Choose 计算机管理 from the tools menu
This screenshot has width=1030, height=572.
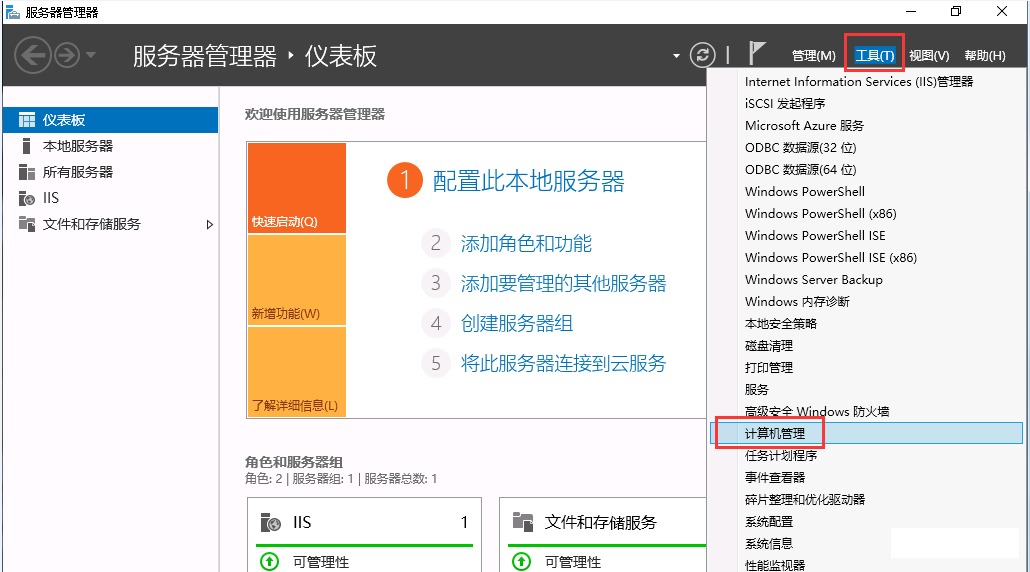775,433
